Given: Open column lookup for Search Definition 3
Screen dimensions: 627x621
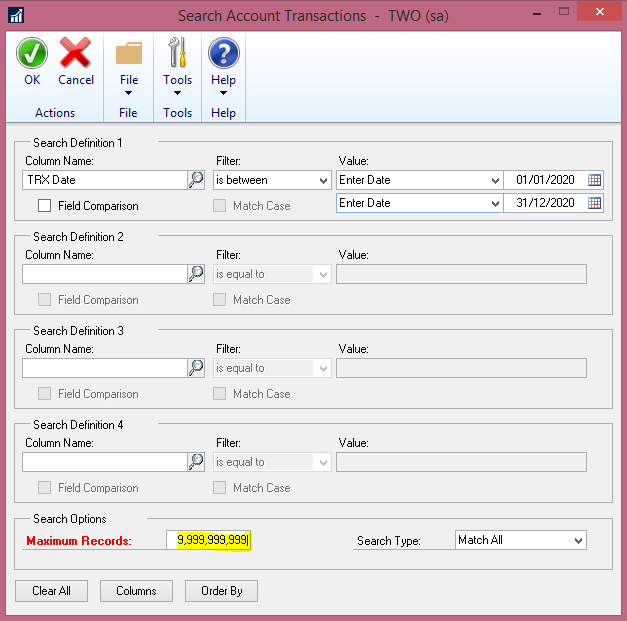Looking at the screenshot, I should (196, 368).
